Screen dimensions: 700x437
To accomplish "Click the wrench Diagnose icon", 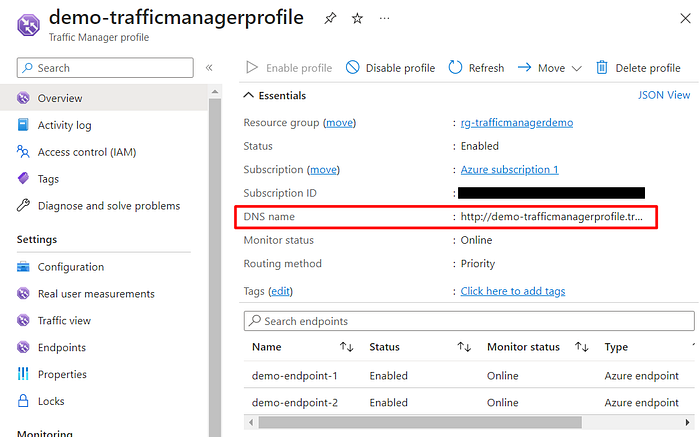I will click(x=23, y=205).
